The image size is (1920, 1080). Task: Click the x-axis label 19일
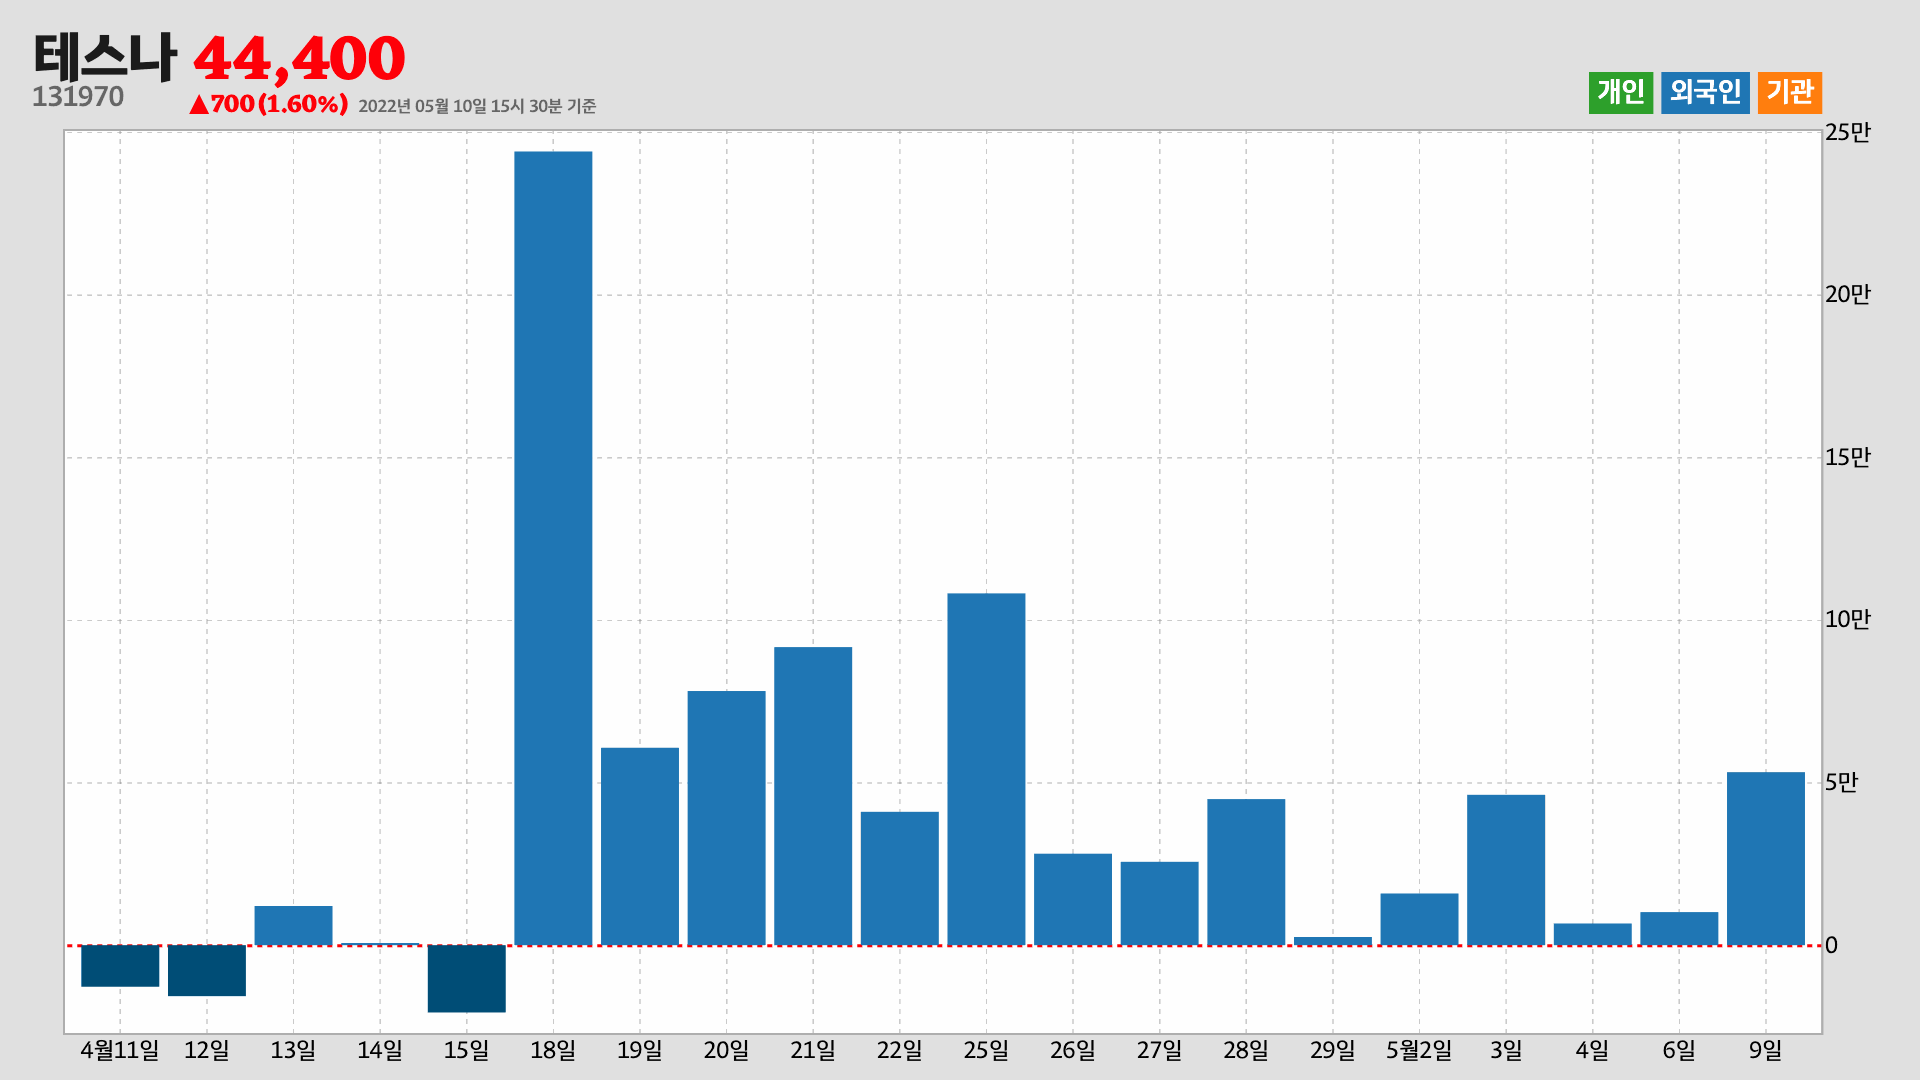(x=640, y=1050)
